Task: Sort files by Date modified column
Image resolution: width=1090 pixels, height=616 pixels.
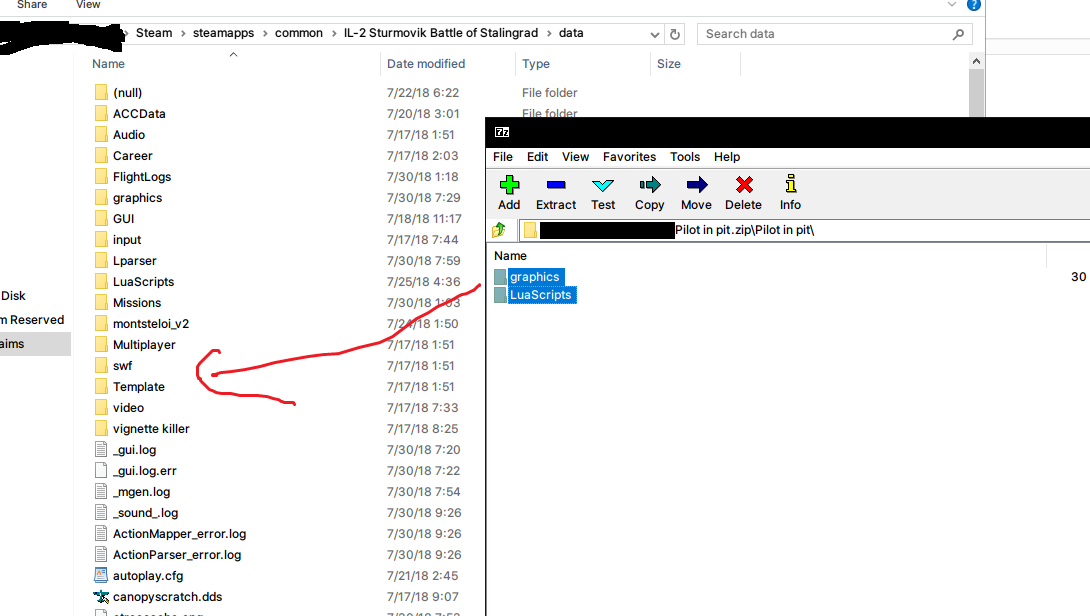Action: [426, 64]
